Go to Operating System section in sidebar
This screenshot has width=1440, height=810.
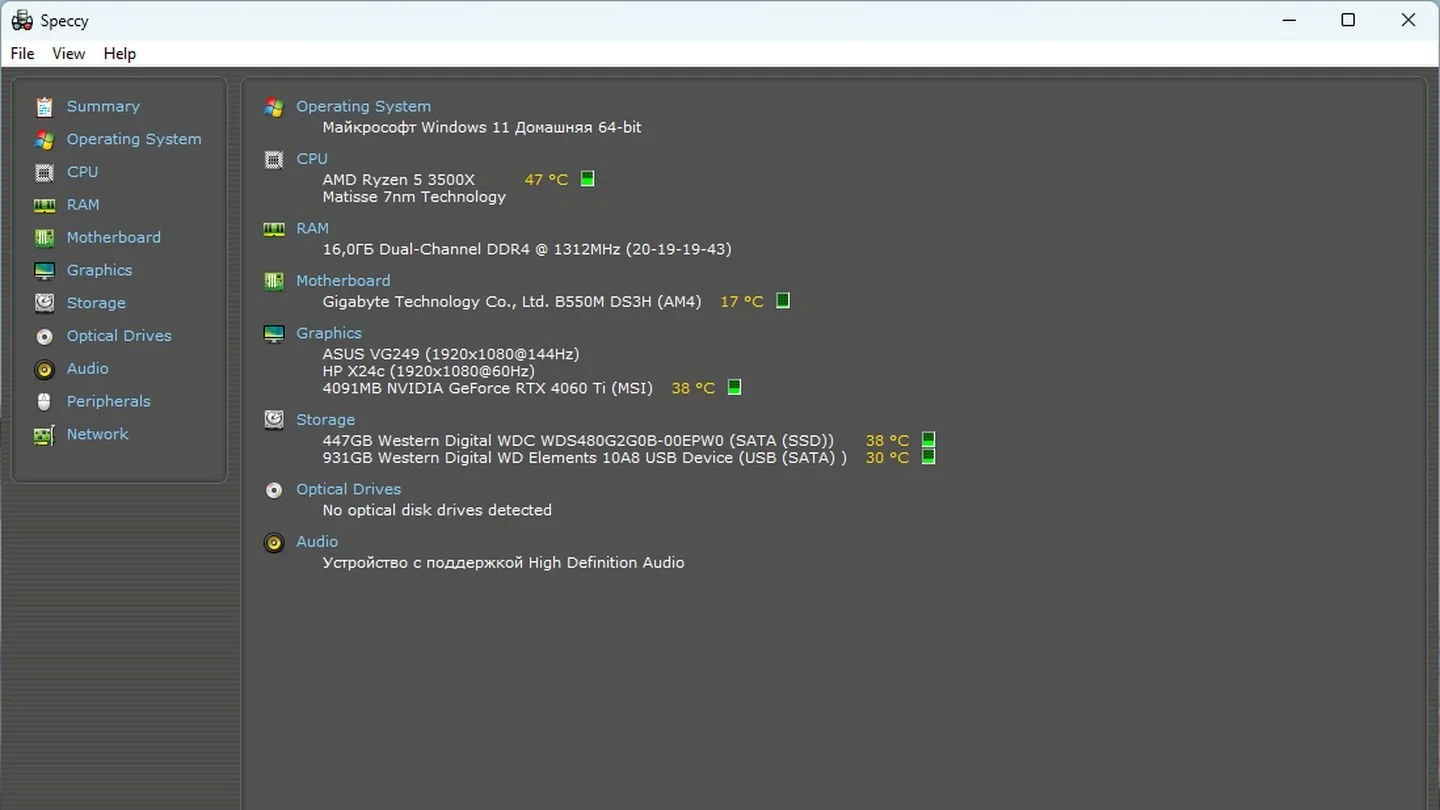(x=134, y=139)
